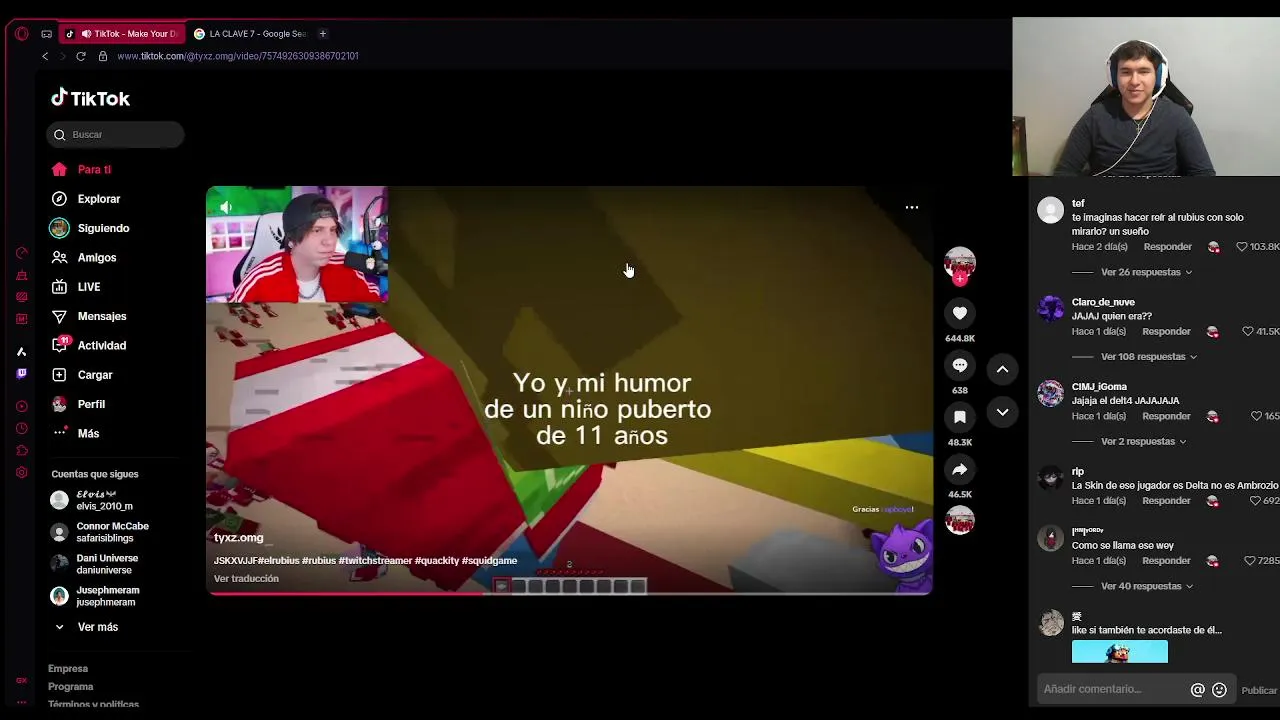Open Twitch in Opera sidebar
Screen dimensions: 1280x720
click(x=22, y=373)
